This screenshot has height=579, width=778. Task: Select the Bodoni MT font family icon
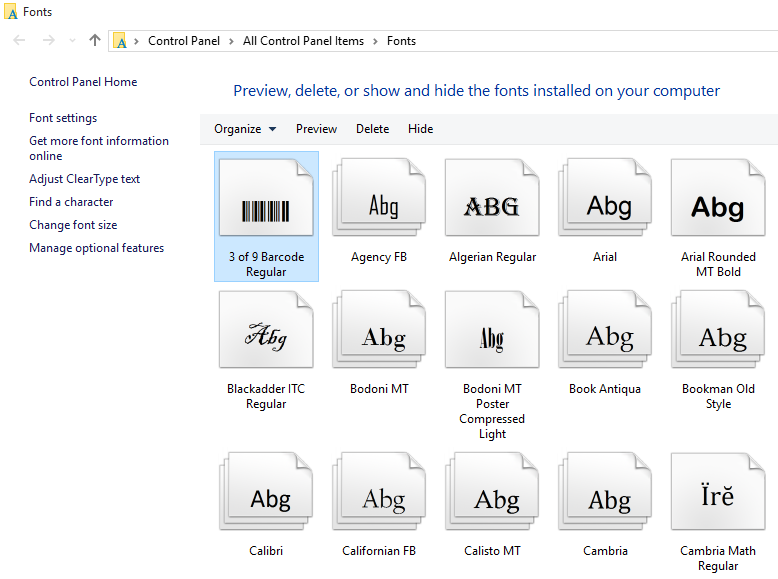pyautogui.click(x=379, y=329)
